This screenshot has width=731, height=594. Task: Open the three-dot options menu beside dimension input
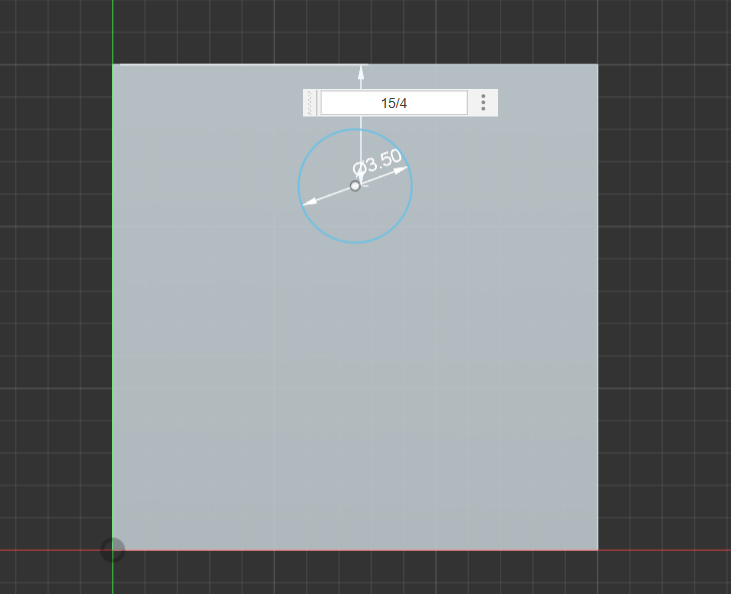tap(483, 103)
